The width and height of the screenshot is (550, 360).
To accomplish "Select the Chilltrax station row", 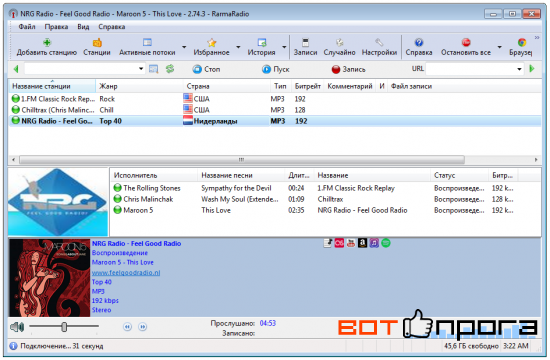I will [x=275, y=110].
